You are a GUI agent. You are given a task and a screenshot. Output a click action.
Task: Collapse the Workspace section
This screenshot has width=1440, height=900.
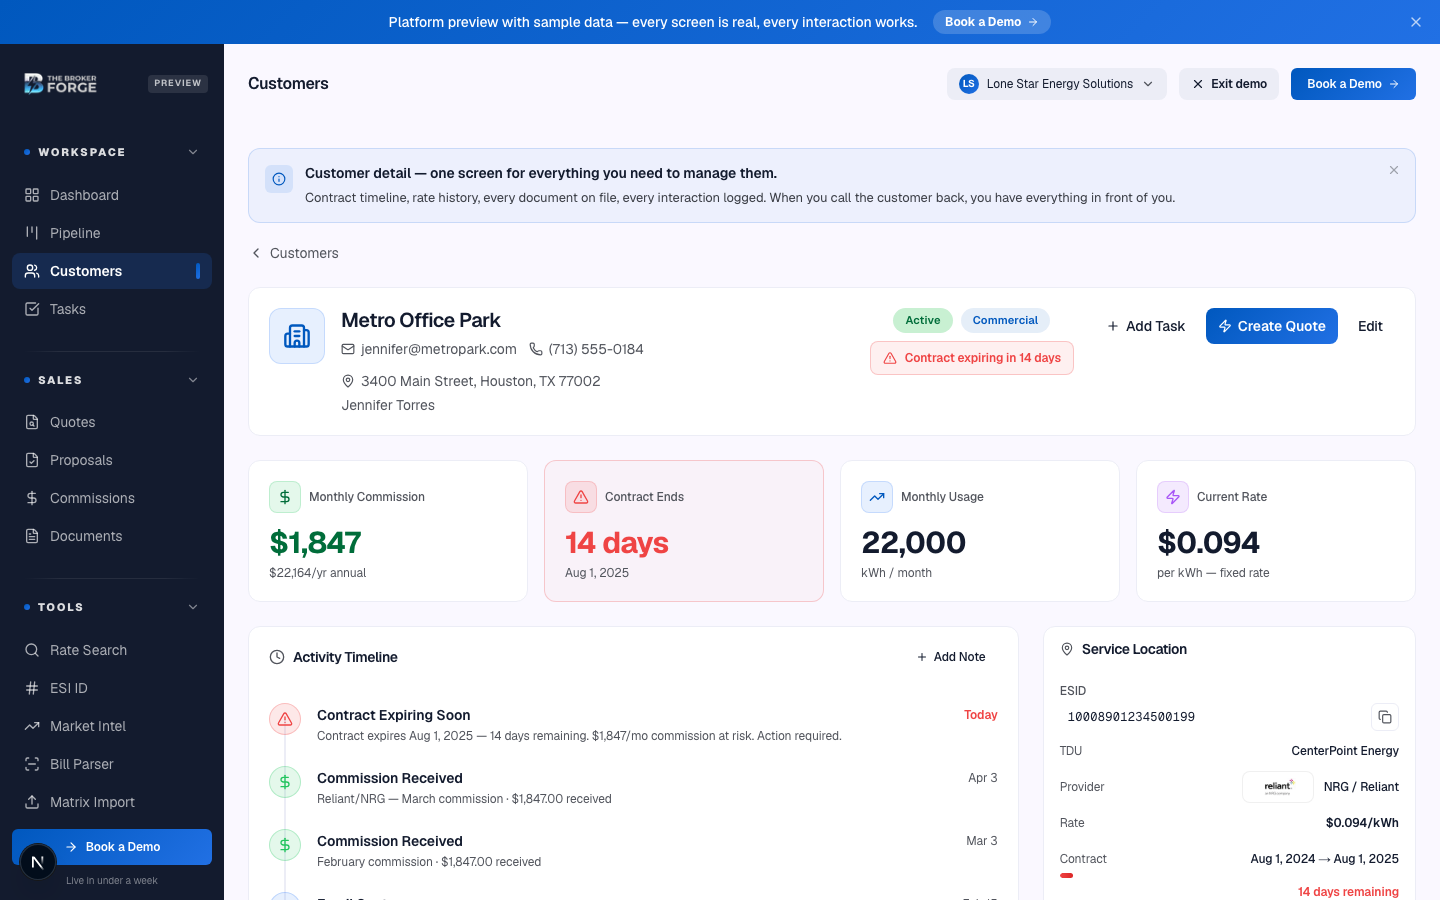pos(193,152)
